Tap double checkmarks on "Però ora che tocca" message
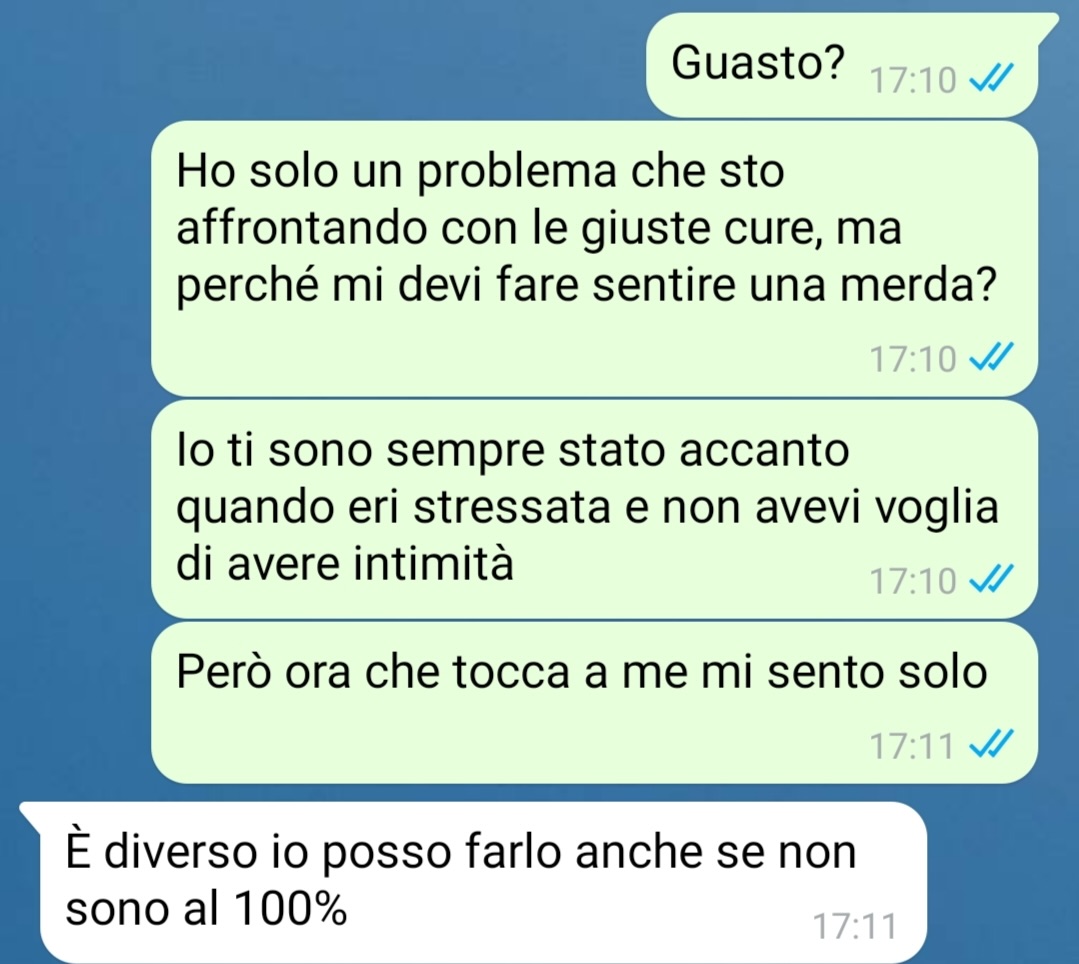The image size is (1079, 964). pyautogui.click(x=991, y=745)
